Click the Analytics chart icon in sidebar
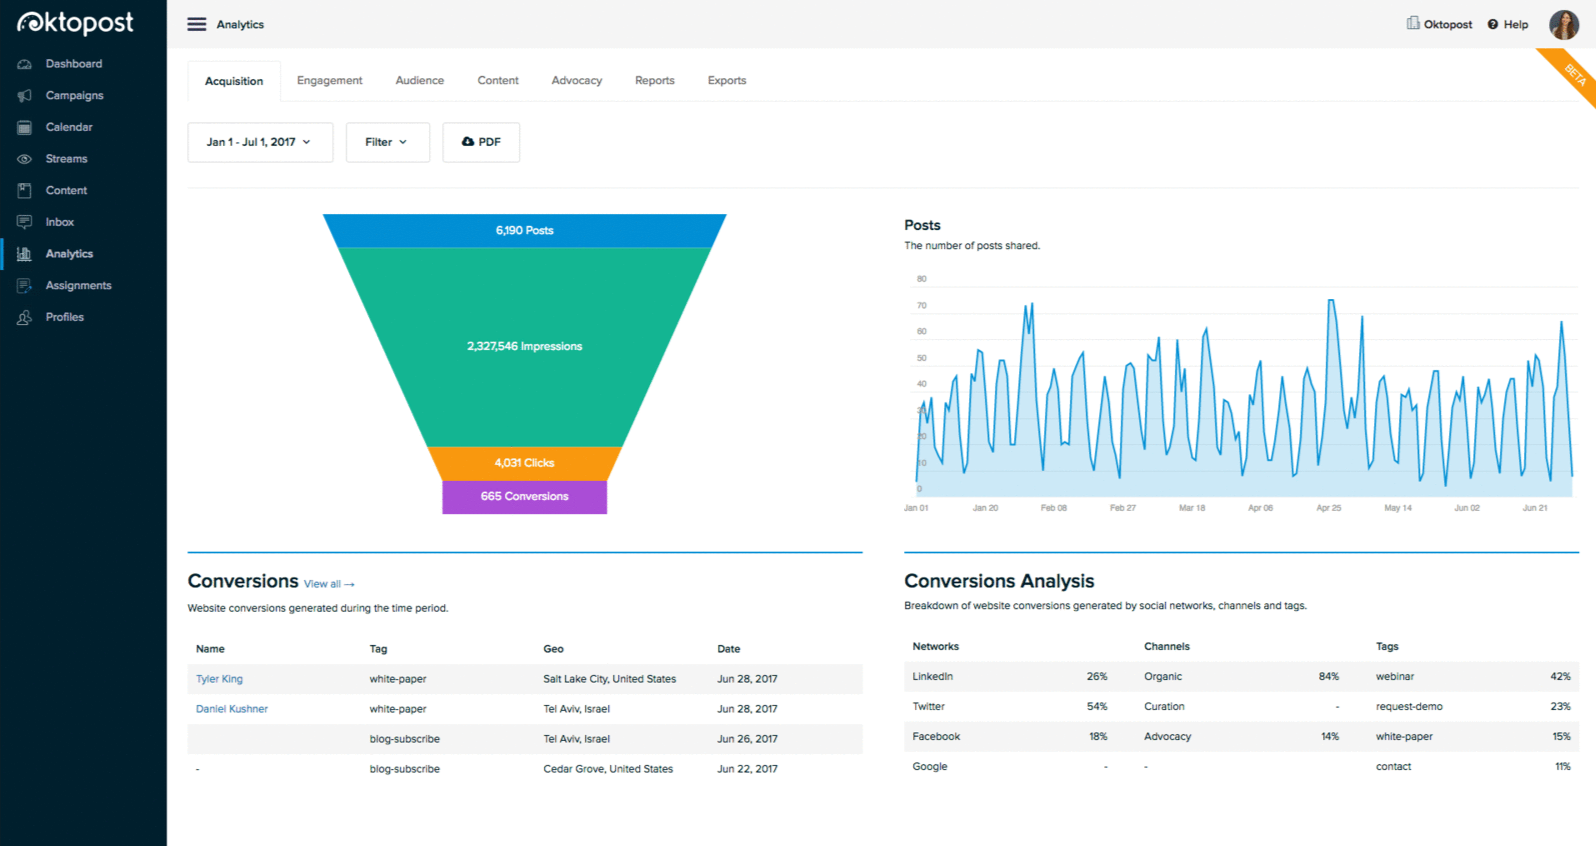The image size is (1596, 846). (x=25, y=254)
